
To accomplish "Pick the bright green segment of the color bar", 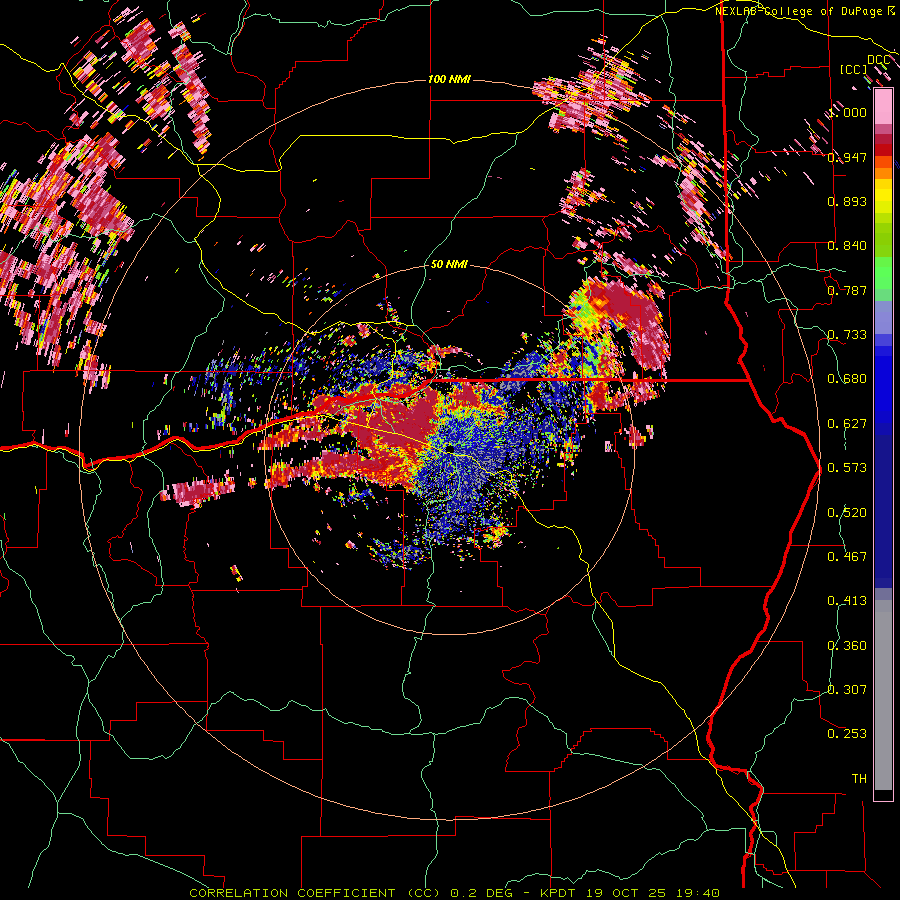I will (883, 273).
